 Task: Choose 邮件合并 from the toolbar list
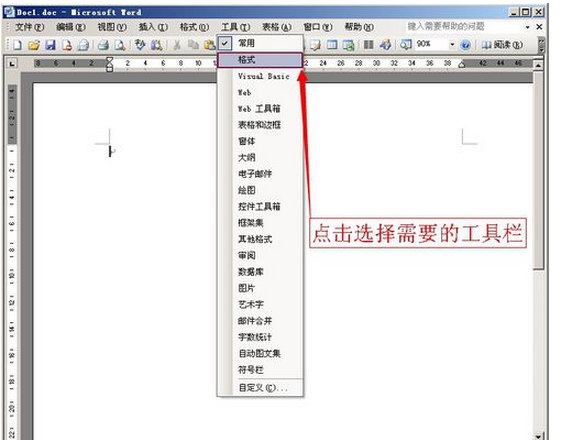[x=260, y=320]
